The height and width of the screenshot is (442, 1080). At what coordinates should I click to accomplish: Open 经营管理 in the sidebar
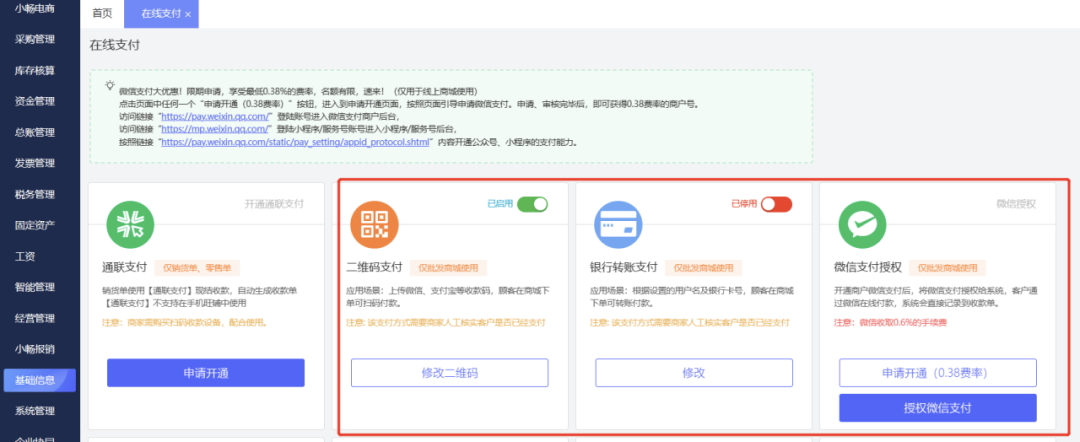click(x=34, y=318)
